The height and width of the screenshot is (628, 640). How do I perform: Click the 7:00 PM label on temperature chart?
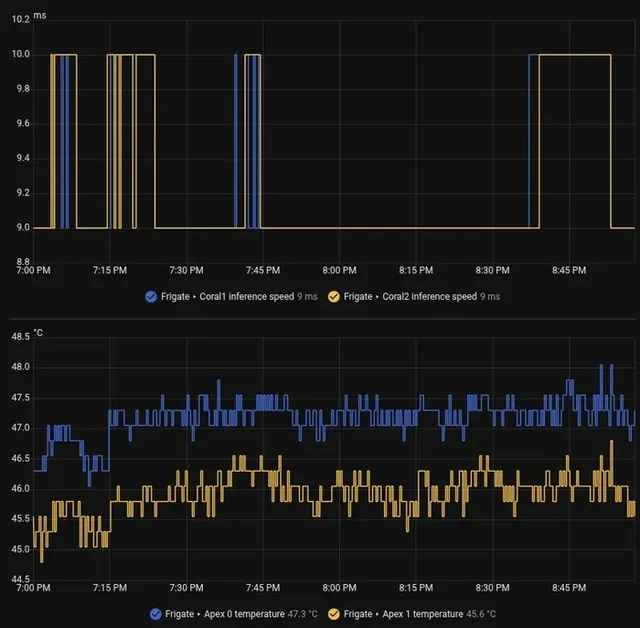(33, 588)
